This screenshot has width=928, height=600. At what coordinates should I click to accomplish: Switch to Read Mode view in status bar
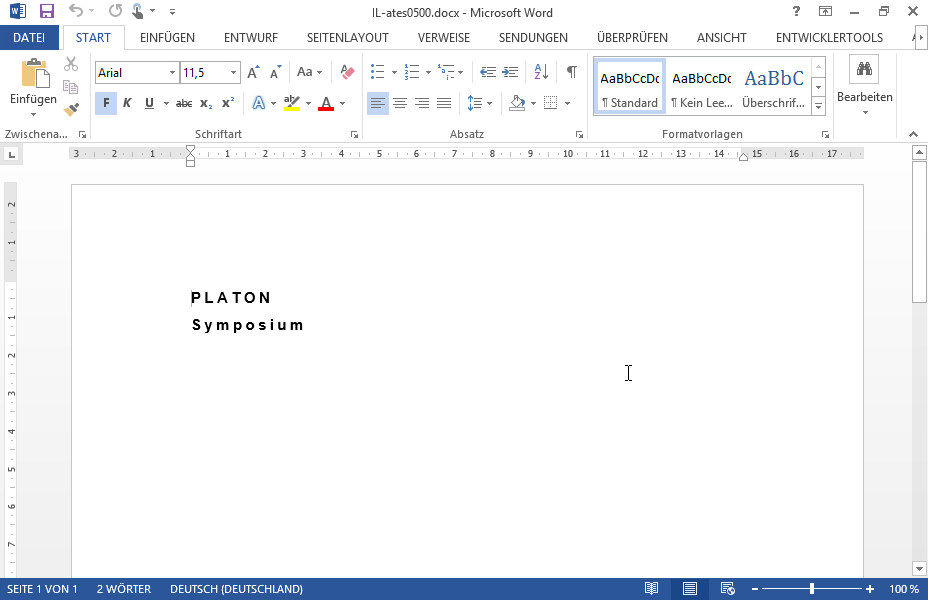652,589
